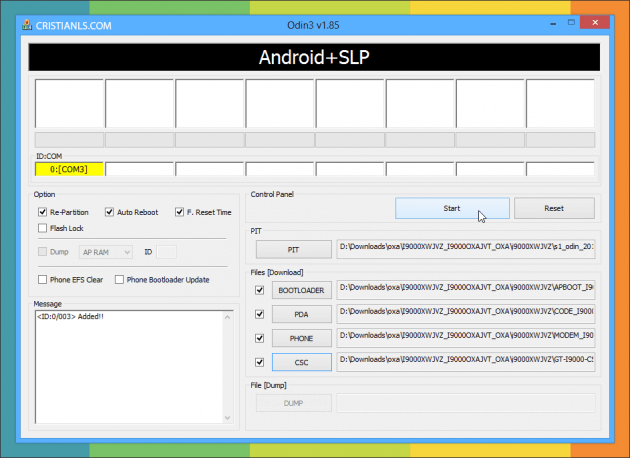Click the PIT file path field
Image resolution: width=630 pixels, height=458 pixels.
click(466, 248)
